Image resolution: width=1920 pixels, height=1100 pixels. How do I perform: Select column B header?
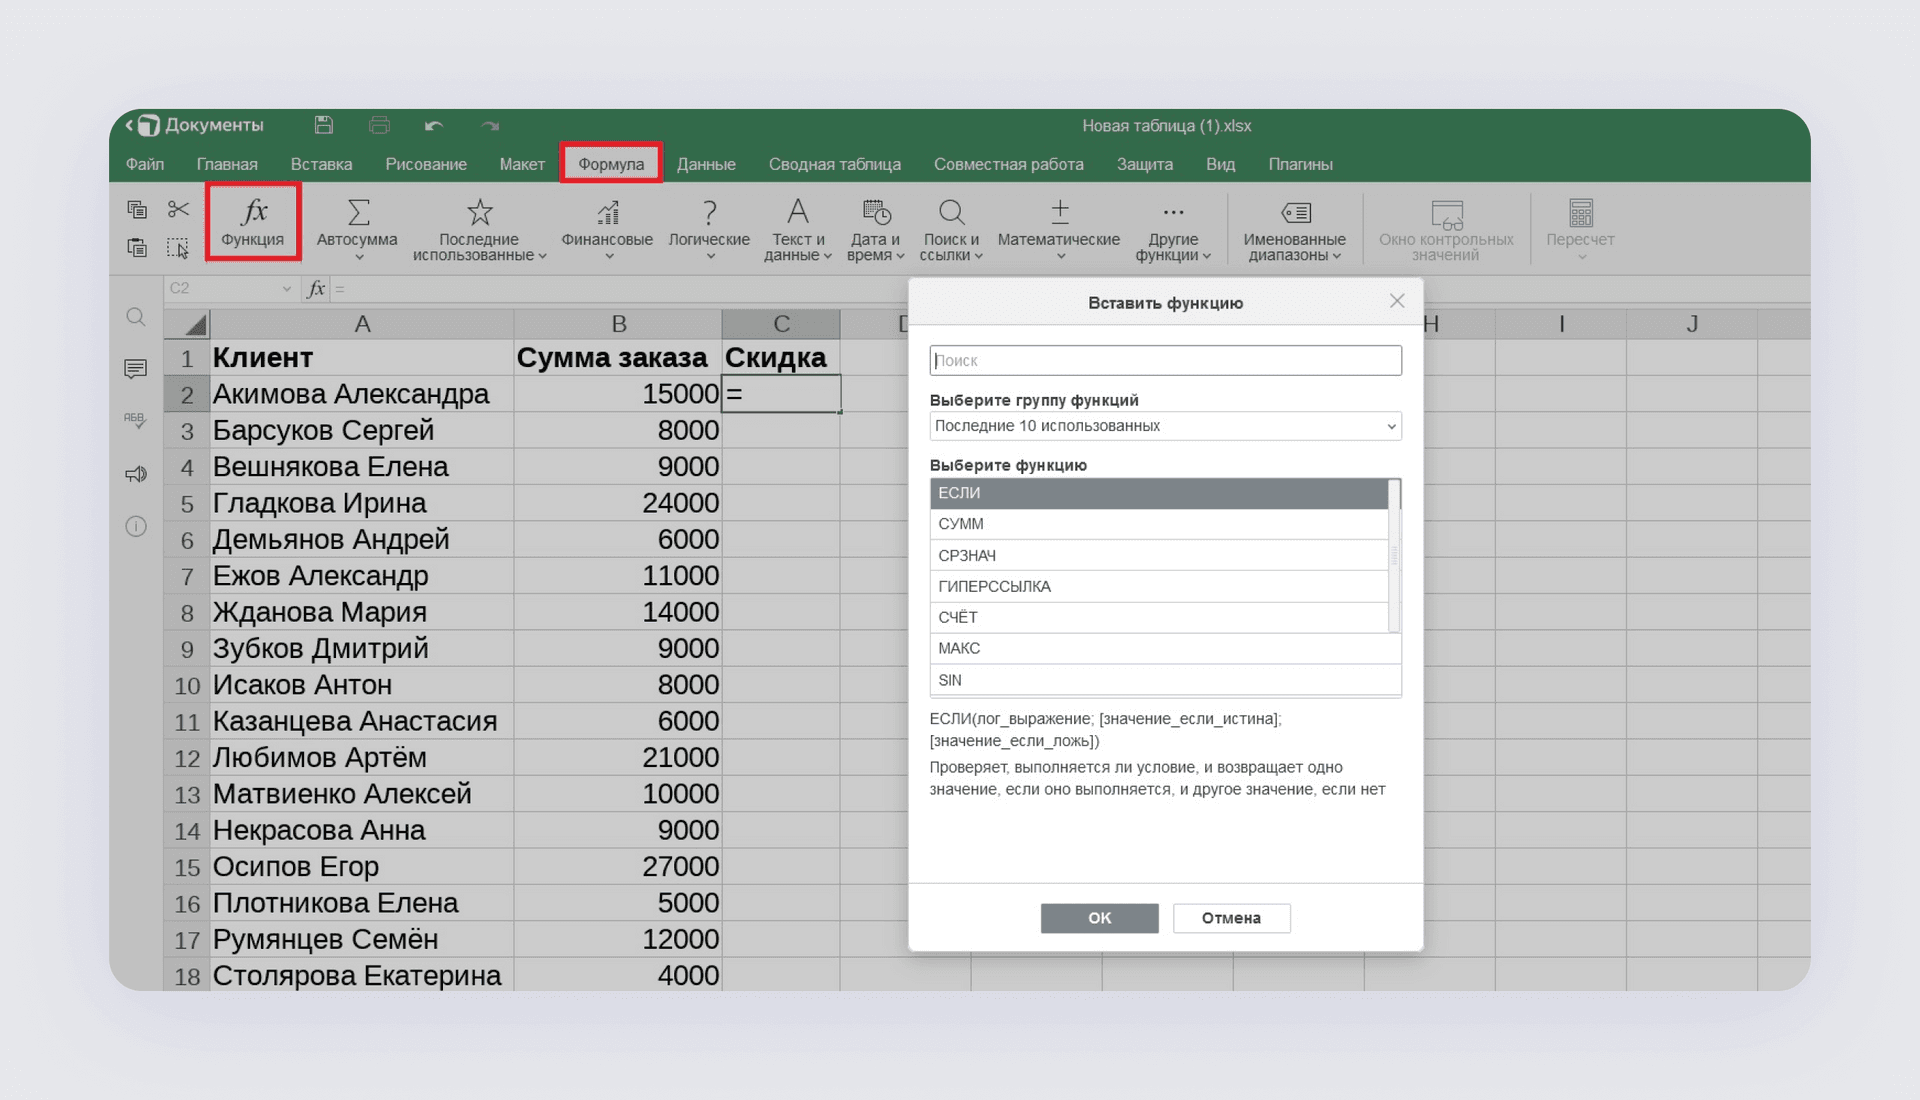tap(618, 324)
